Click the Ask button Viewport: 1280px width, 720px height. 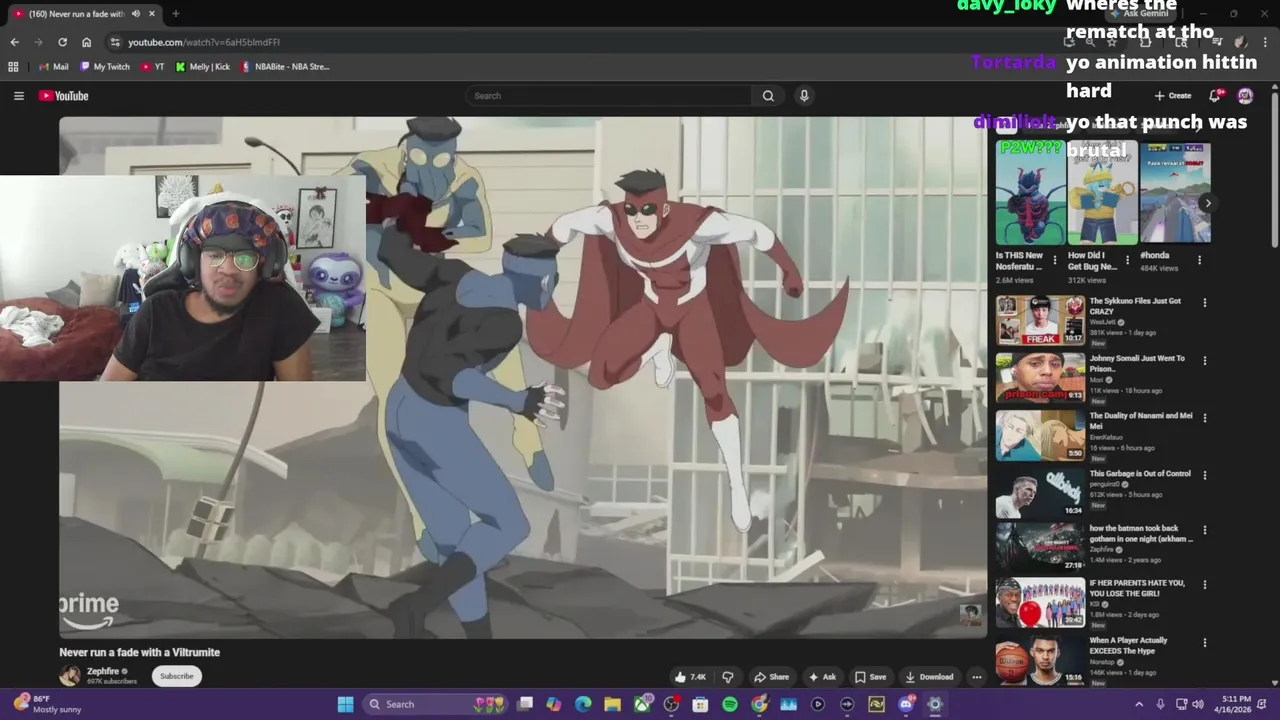(x=822, y=677)
